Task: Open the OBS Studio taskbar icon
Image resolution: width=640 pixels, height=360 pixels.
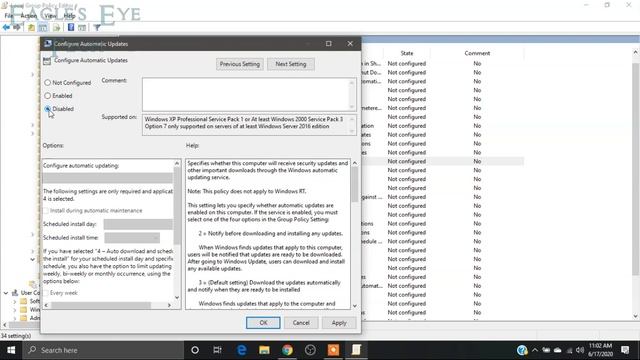Action: click(310, 350)
